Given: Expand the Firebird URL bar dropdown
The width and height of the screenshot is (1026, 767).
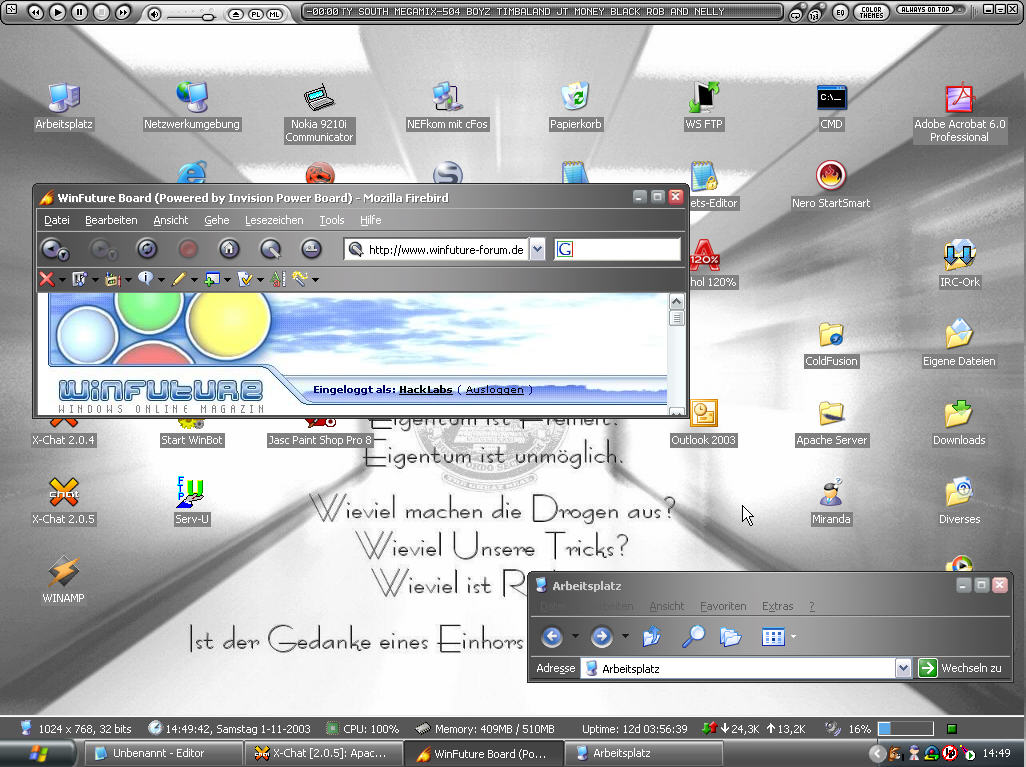Looking at the screenshot, I should (x=537, y=250).
